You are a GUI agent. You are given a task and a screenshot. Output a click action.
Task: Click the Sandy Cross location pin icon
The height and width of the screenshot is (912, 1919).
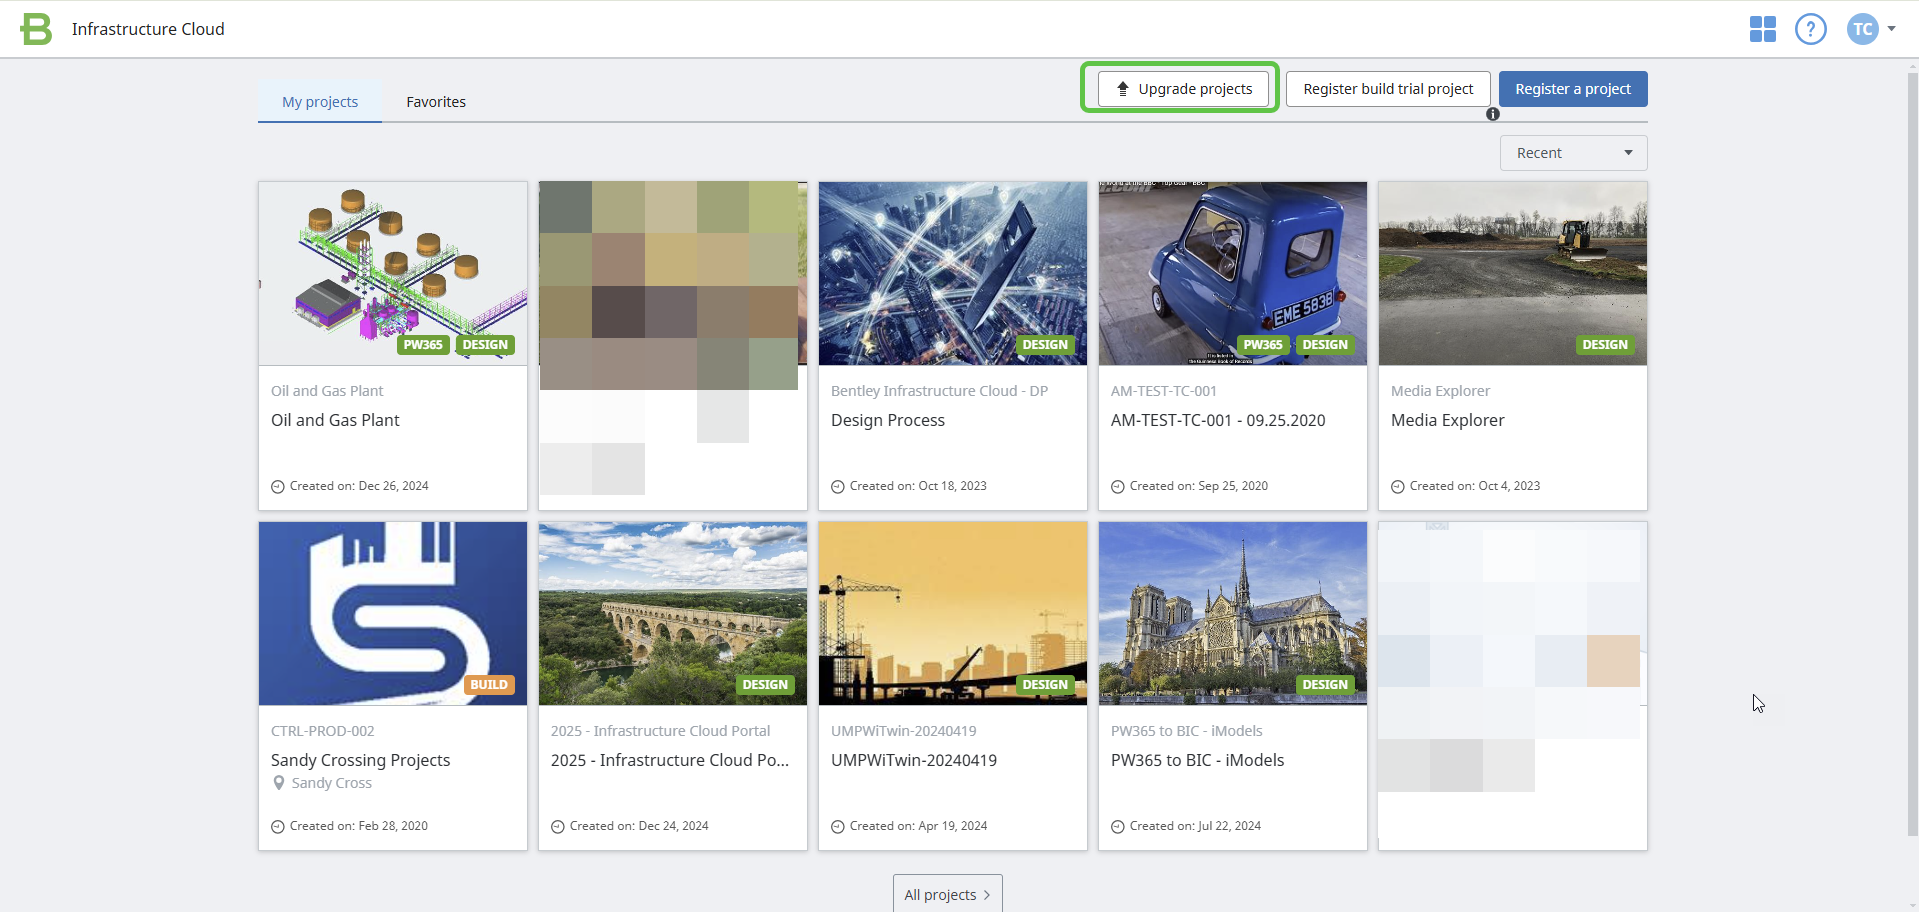(279, 783)
